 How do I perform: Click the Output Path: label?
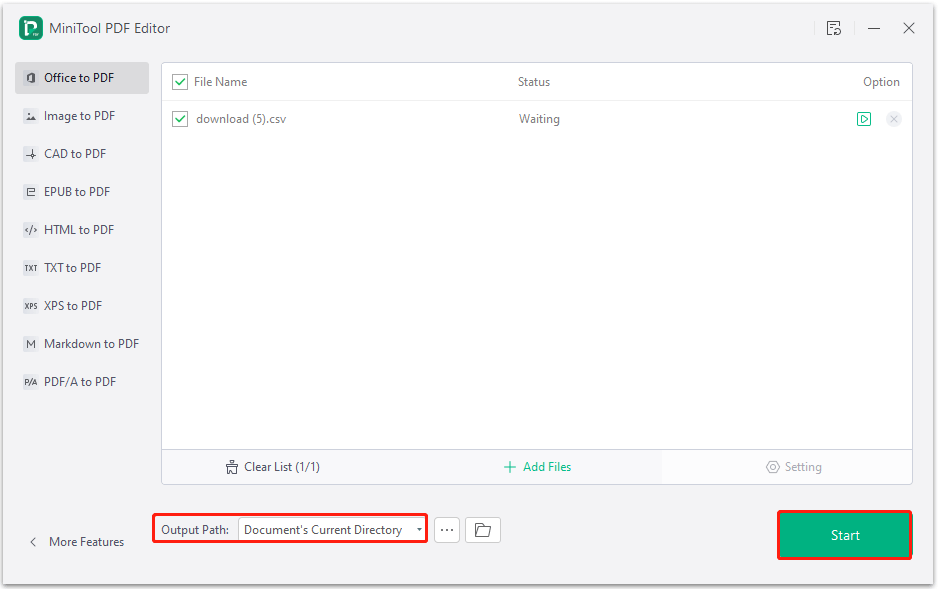(195, 530)
